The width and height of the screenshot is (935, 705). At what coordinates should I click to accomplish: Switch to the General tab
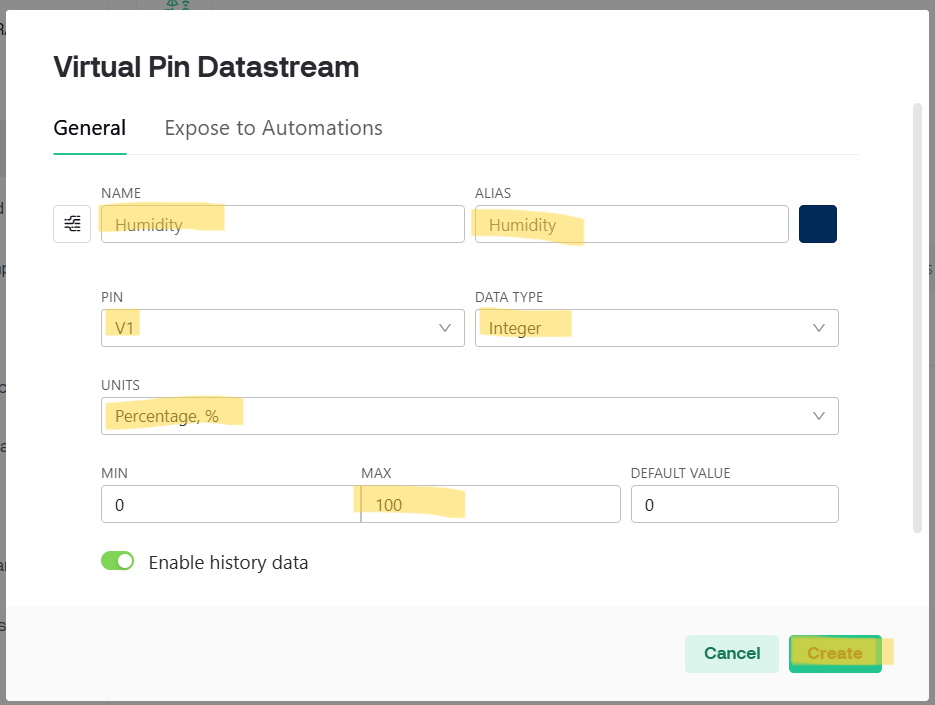pos(89,128)
